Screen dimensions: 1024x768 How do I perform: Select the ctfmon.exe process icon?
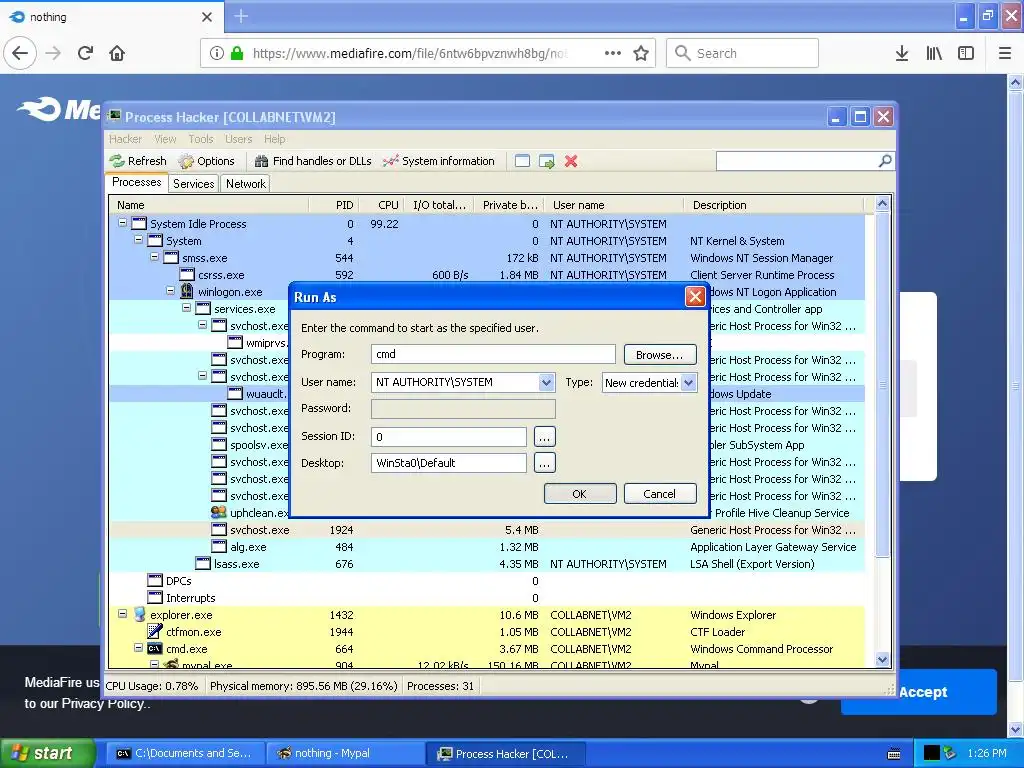pos(155,632)
